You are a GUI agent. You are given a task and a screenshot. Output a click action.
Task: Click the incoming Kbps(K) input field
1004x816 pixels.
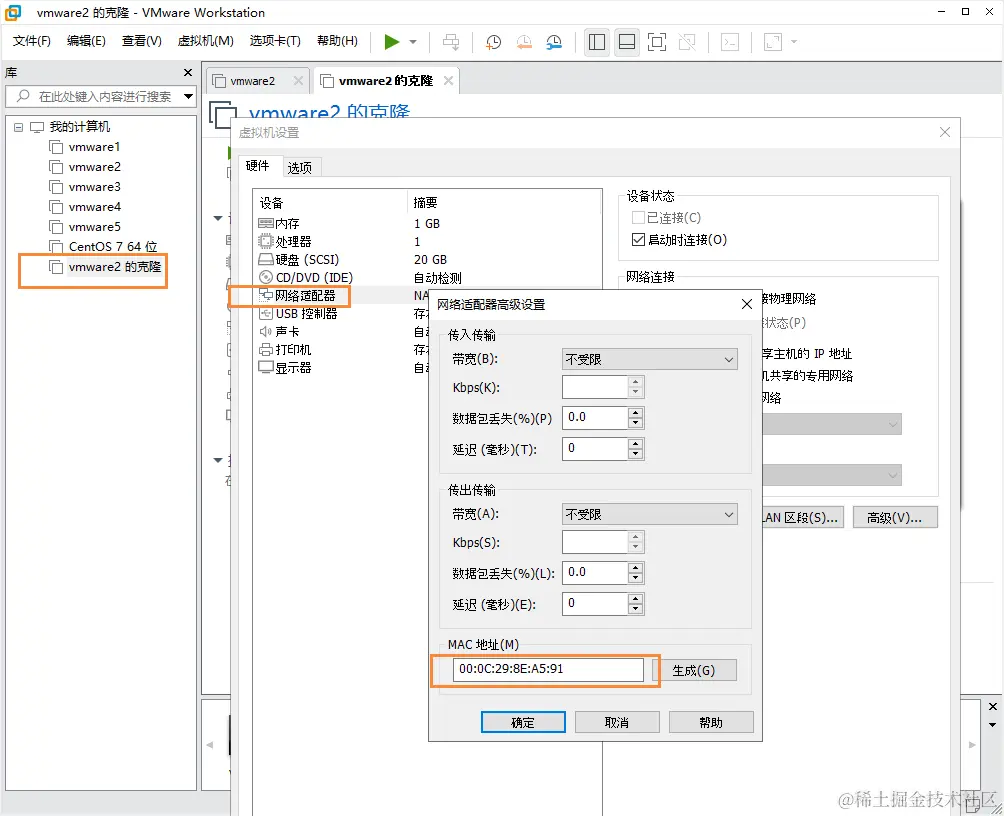coord(594,387)
